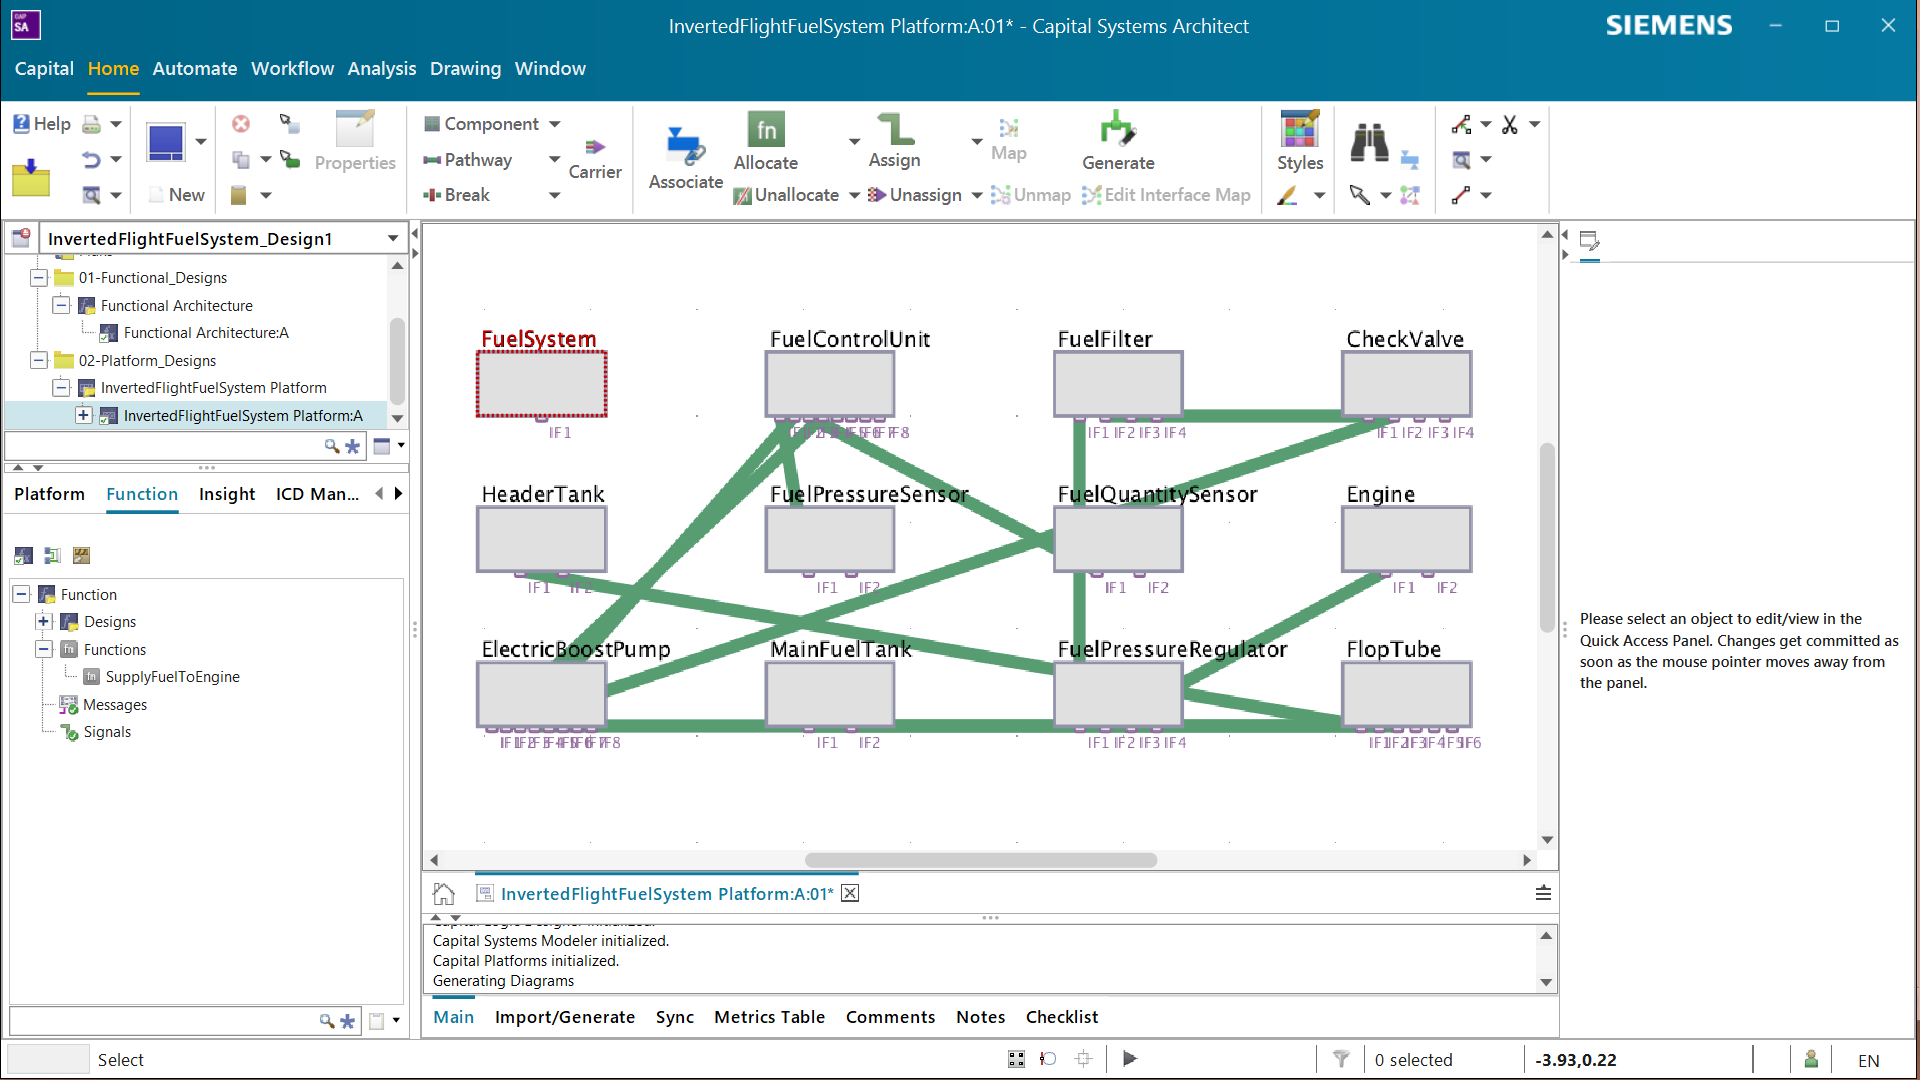Image resolution: width=1920 pixels, height=1080 pixels.
Task: Open the Automate menu
Action: [194, 68]
